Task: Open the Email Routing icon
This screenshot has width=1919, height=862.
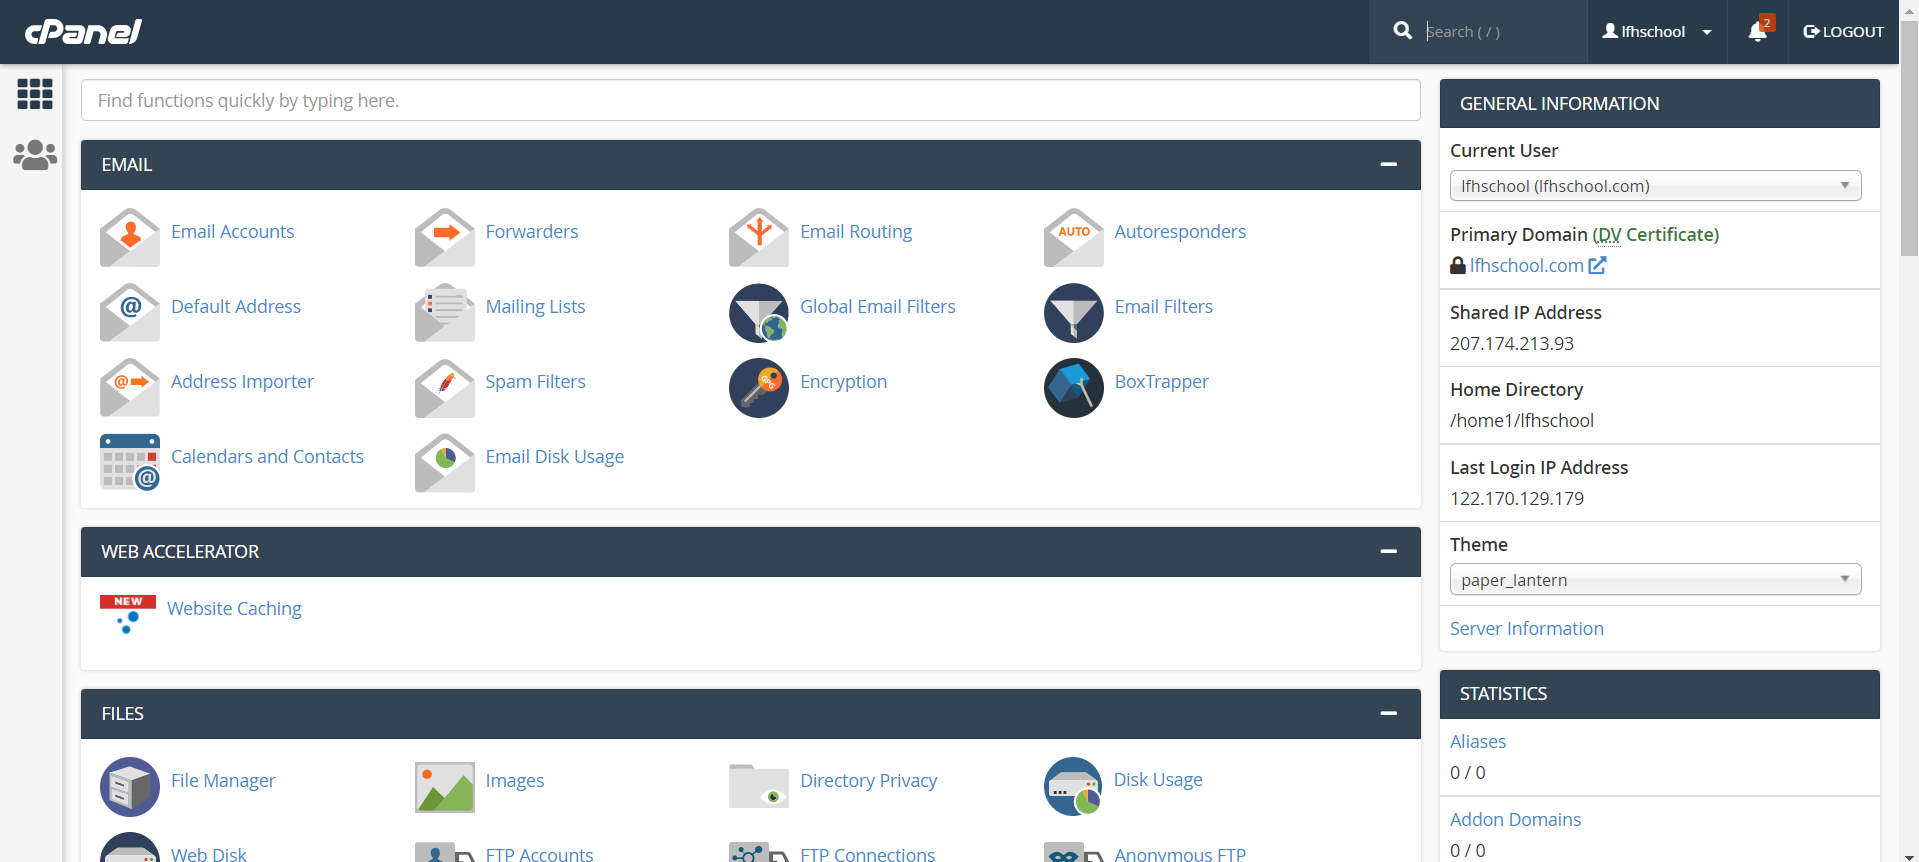Action: 759,237
